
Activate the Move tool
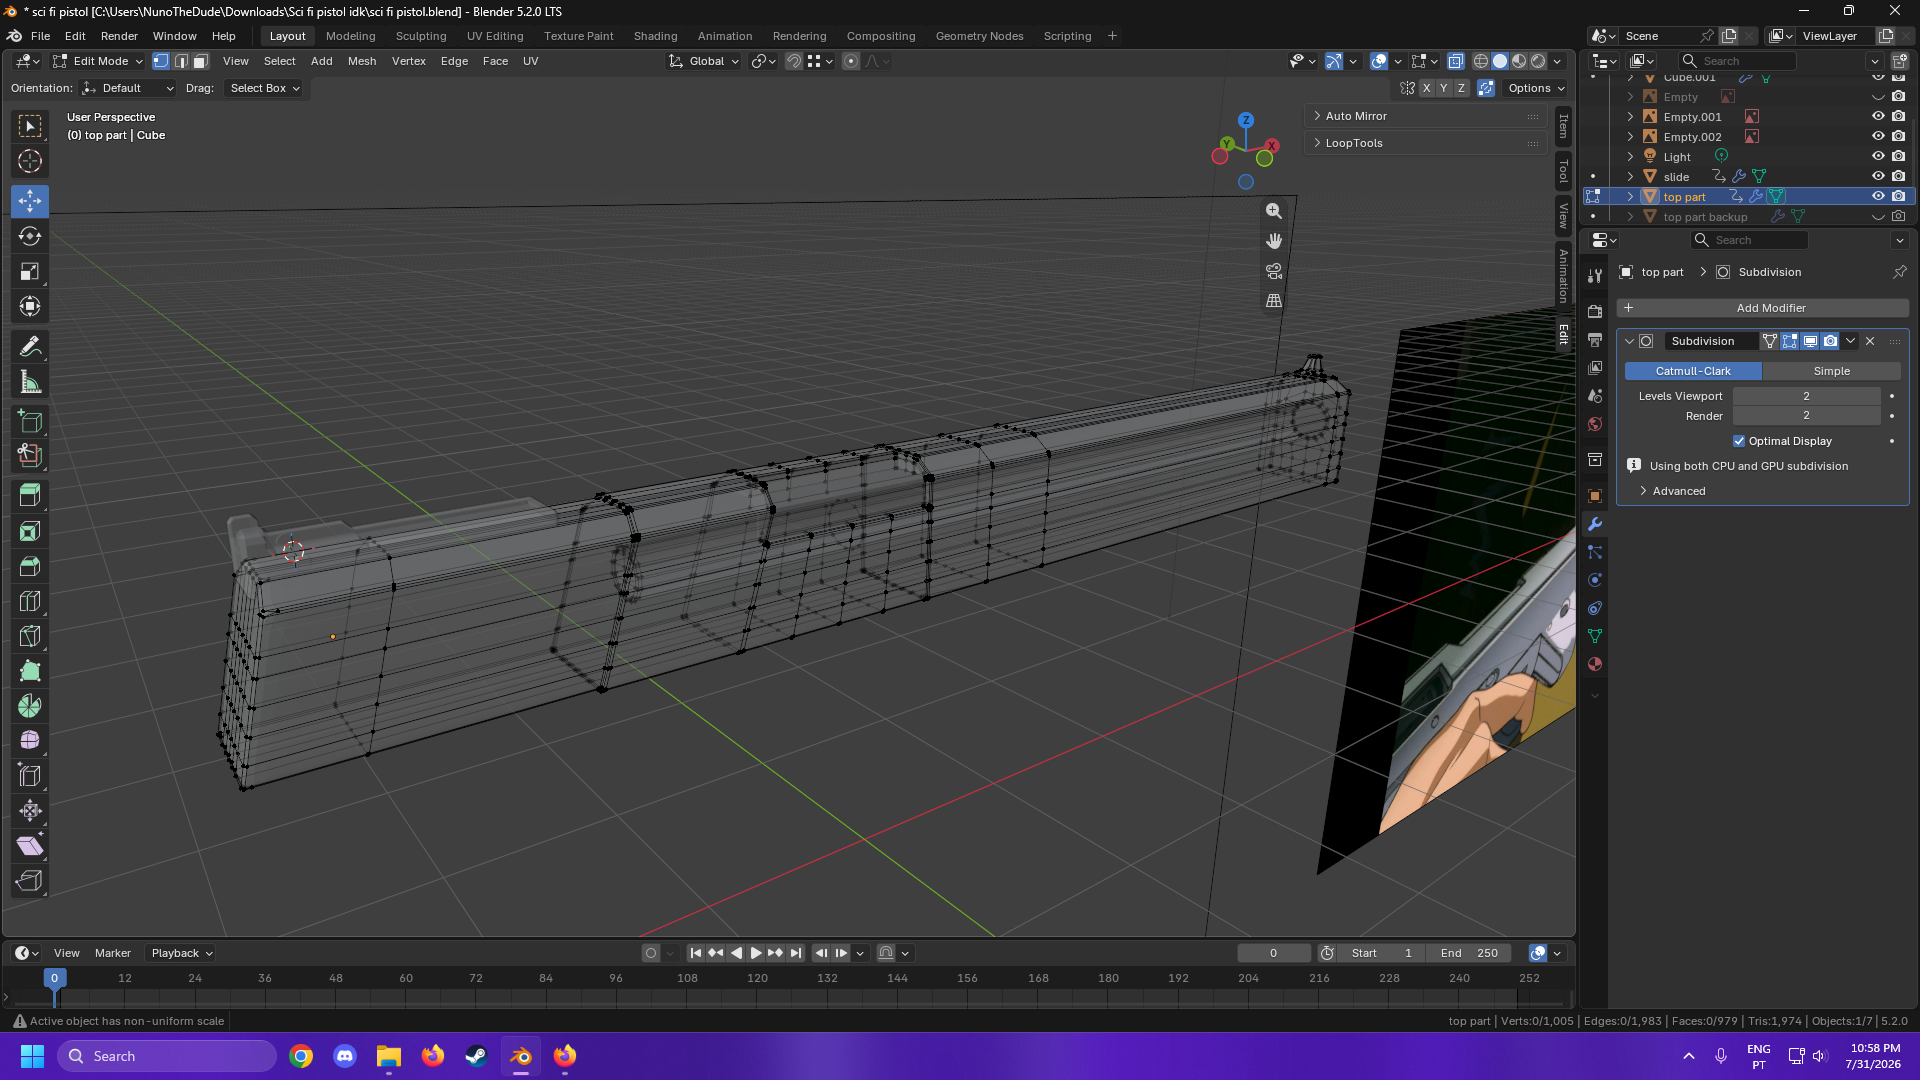pos(30,201)
